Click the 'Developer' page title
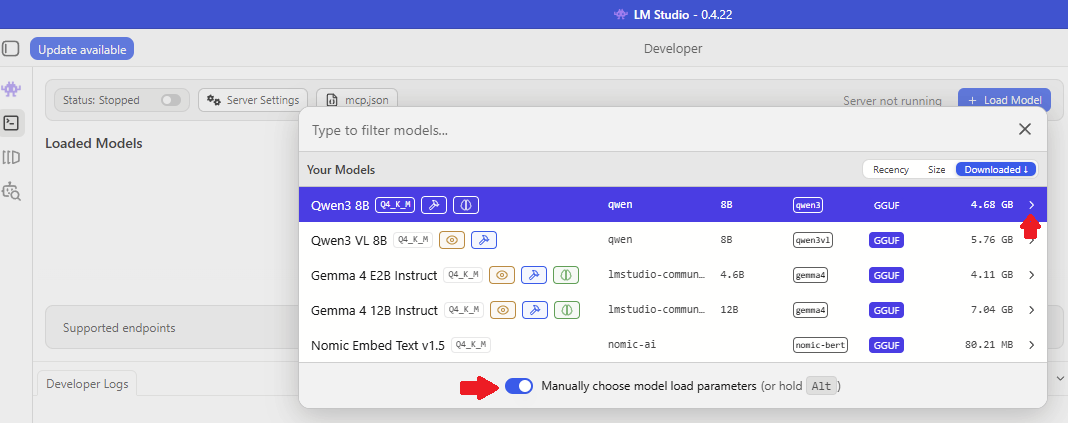Screen dimensions: 1068x423 [x=673, y=49]
